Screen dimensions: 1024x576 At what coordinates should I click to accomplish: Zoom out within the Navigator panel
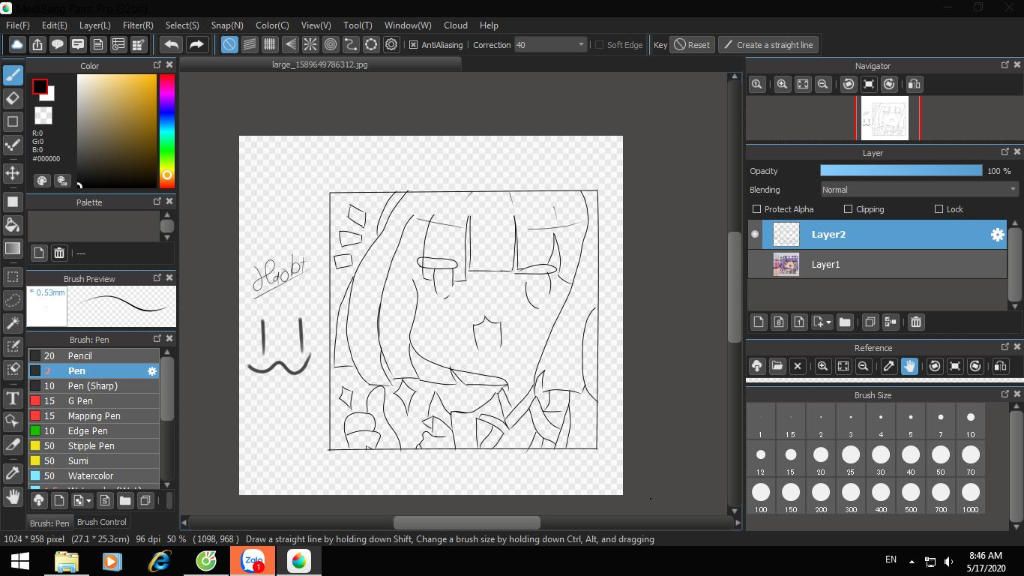(823, 84)
